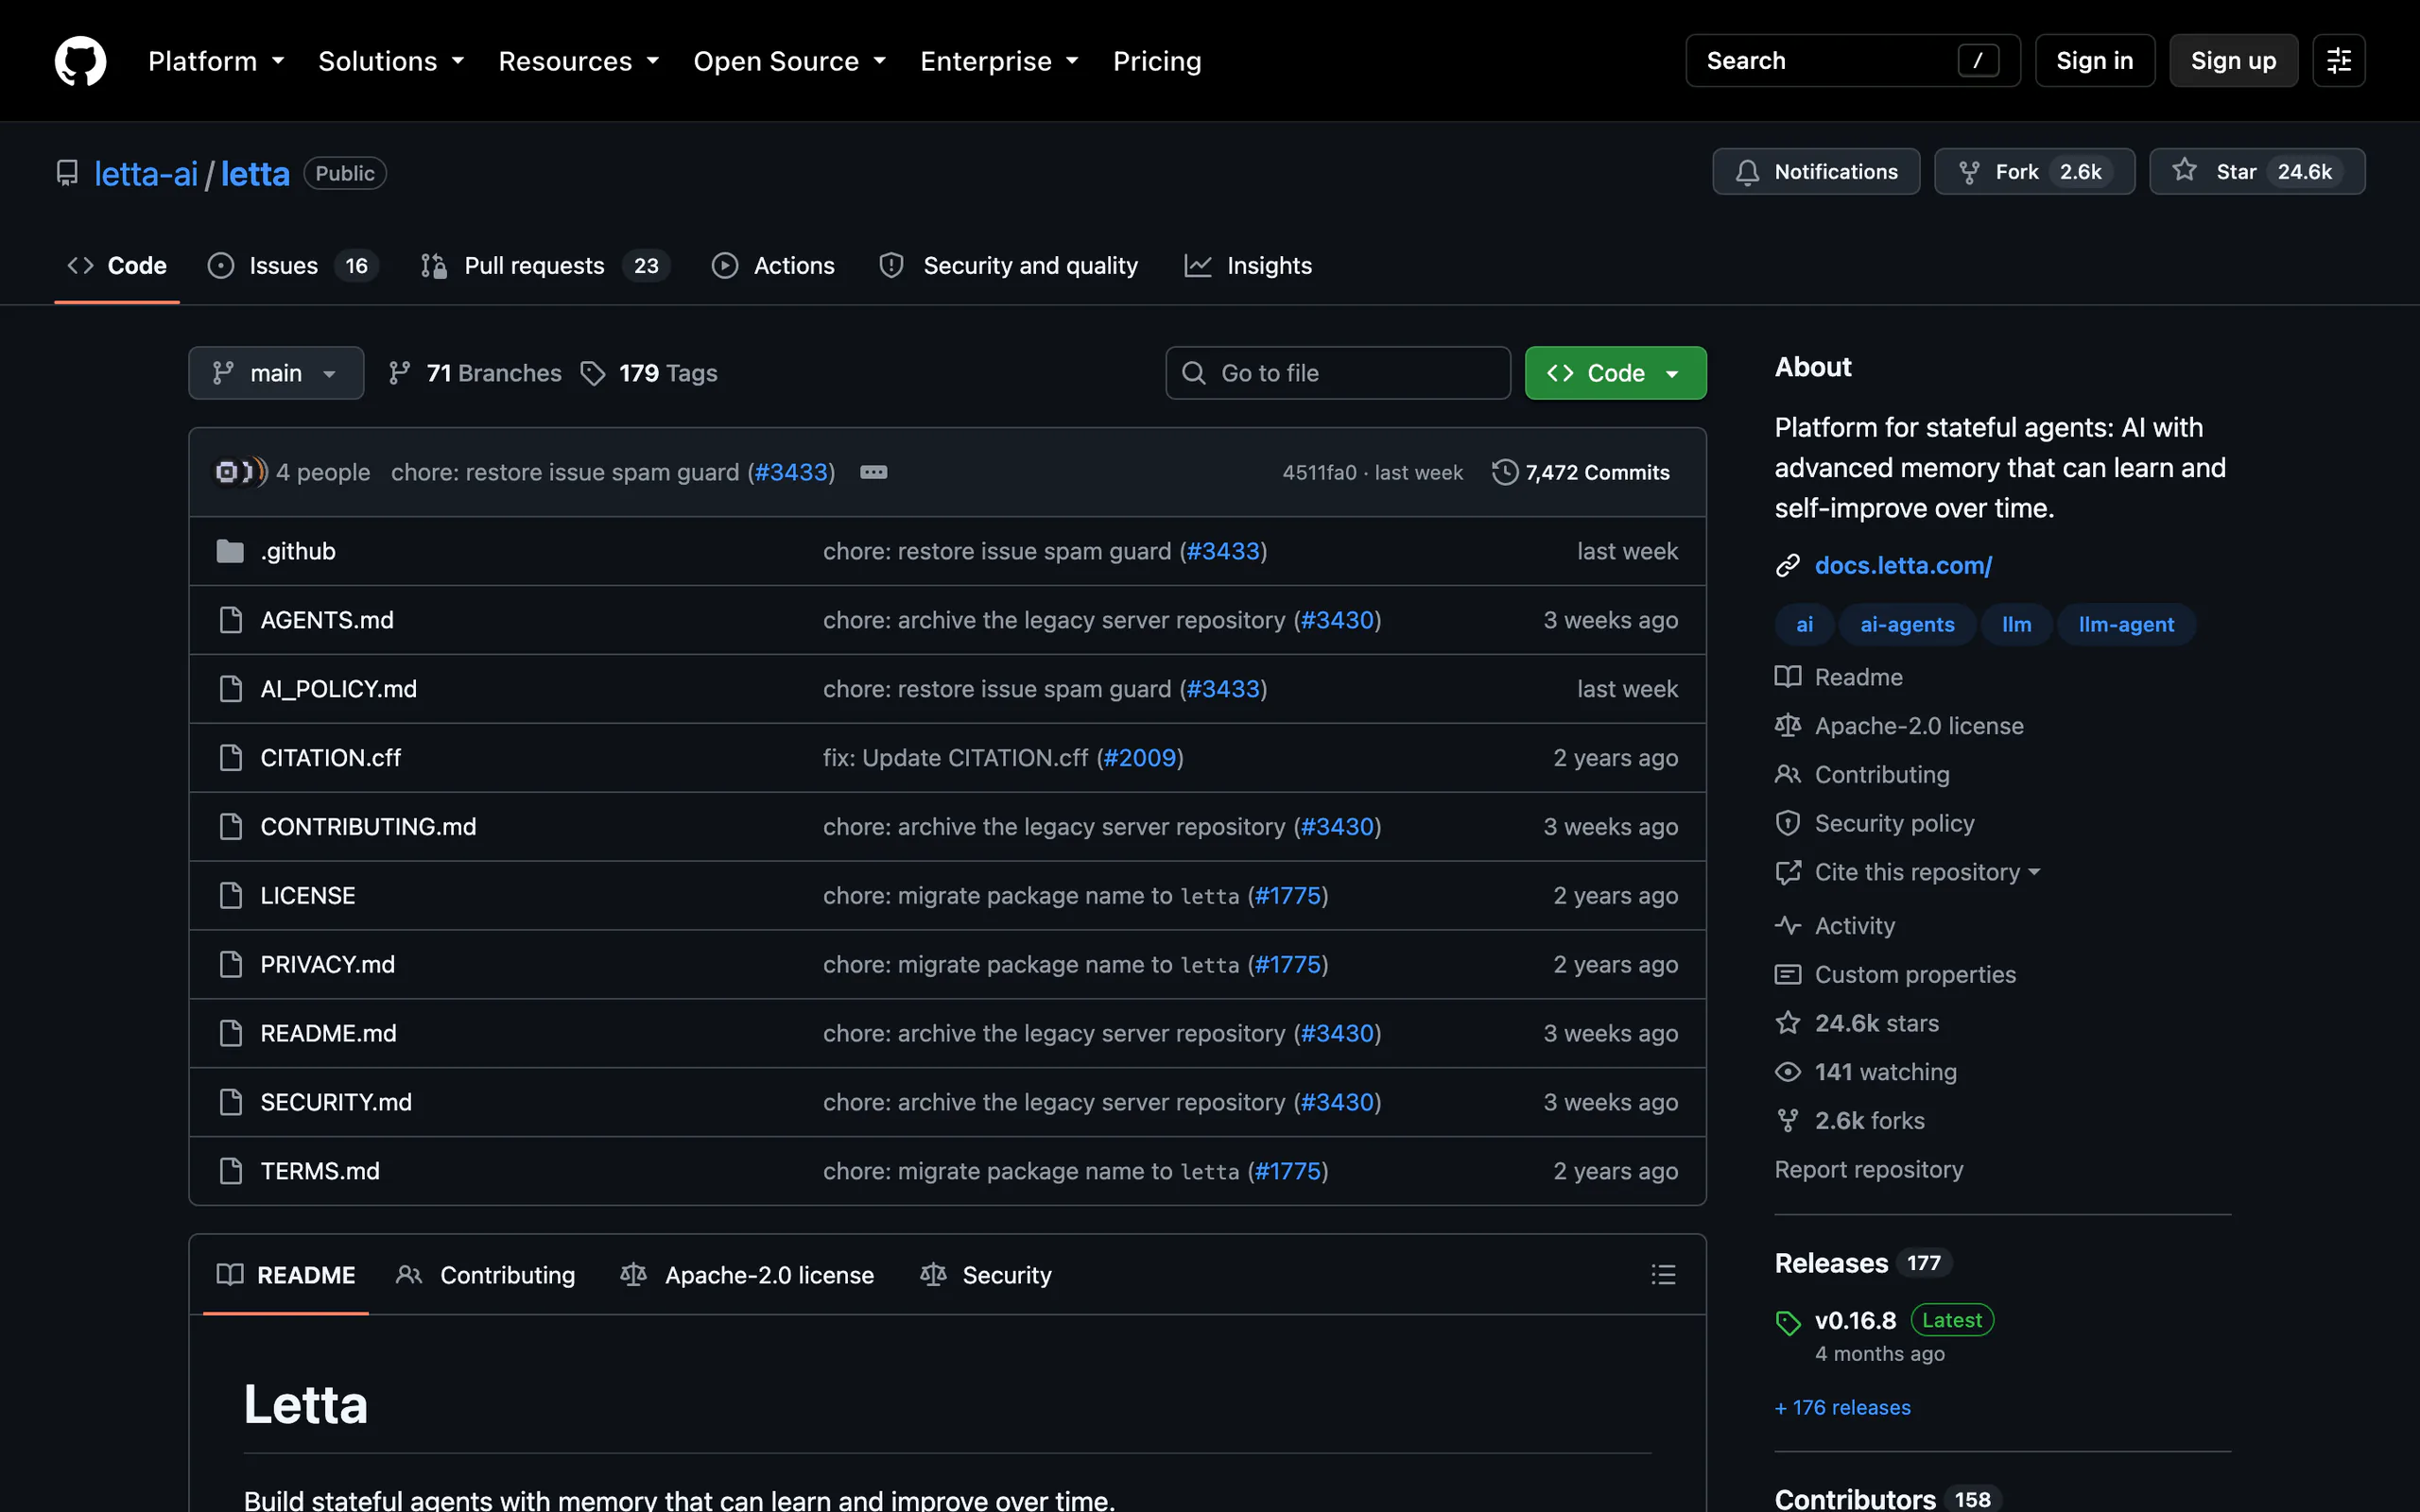Select the Contributing tab in README panel

486,1275
